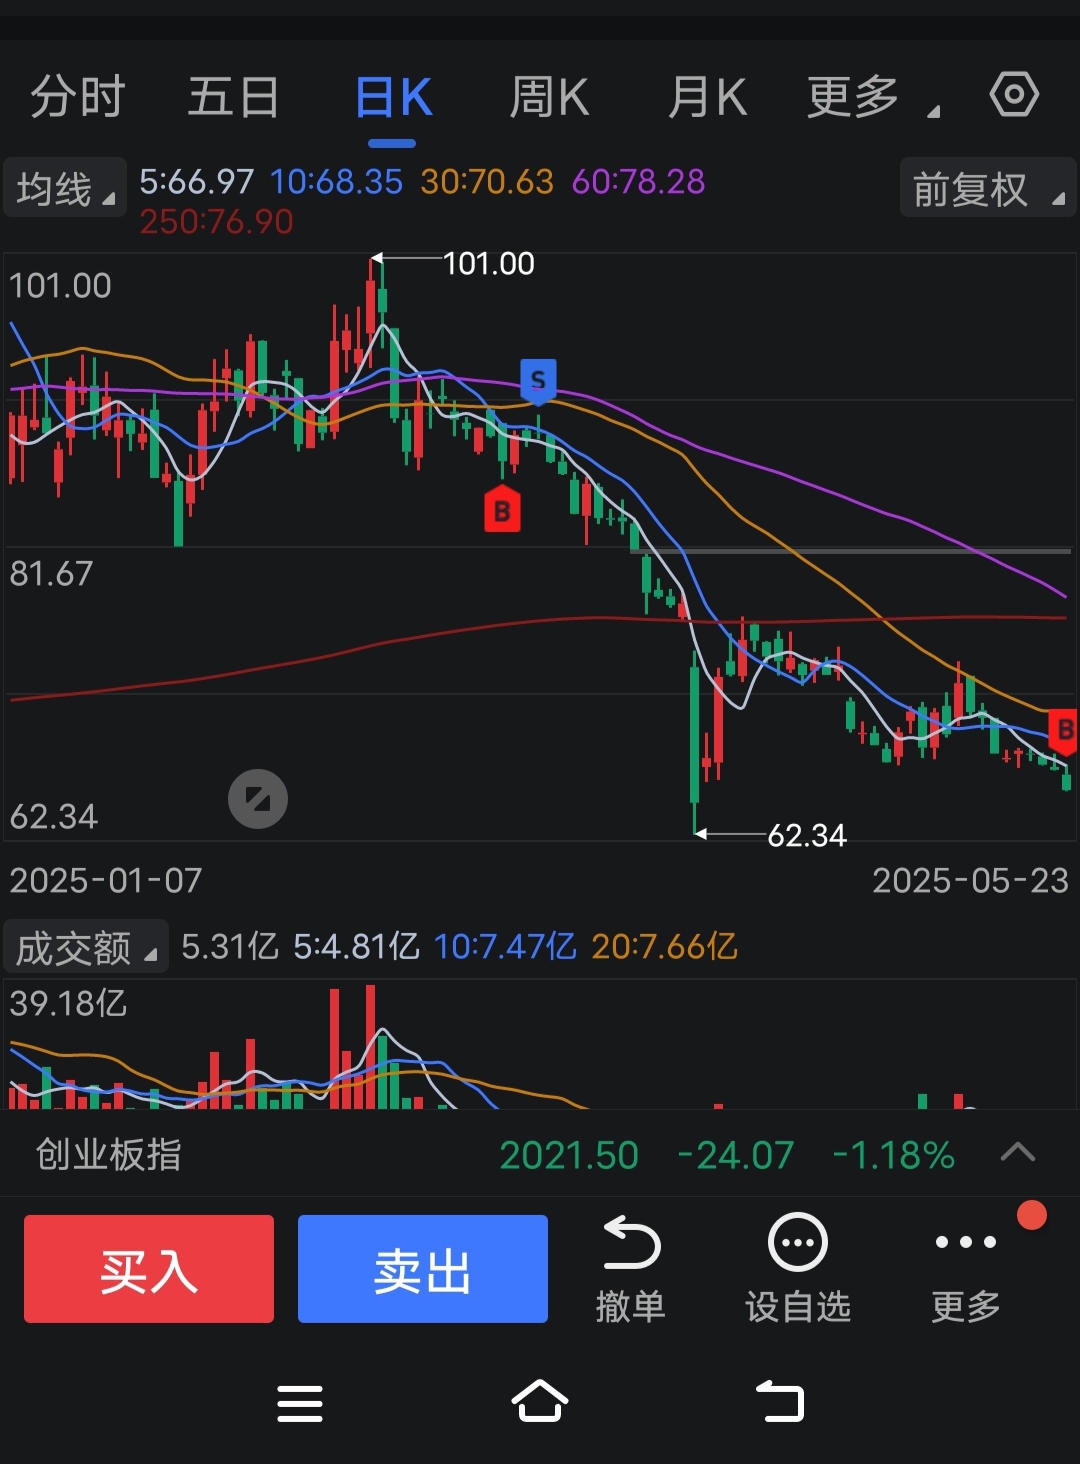The image size is (1080, 1464).
Task: Tap index value 2021.50
Action: pos(569,1155)
